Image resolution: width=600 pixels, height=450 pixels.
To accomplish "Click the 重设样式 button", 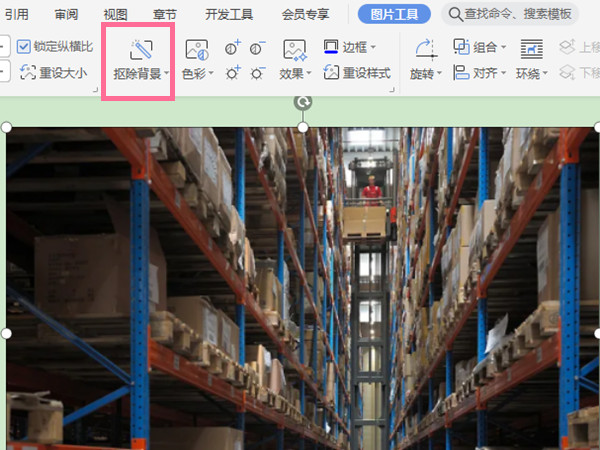I will [357, 72].
